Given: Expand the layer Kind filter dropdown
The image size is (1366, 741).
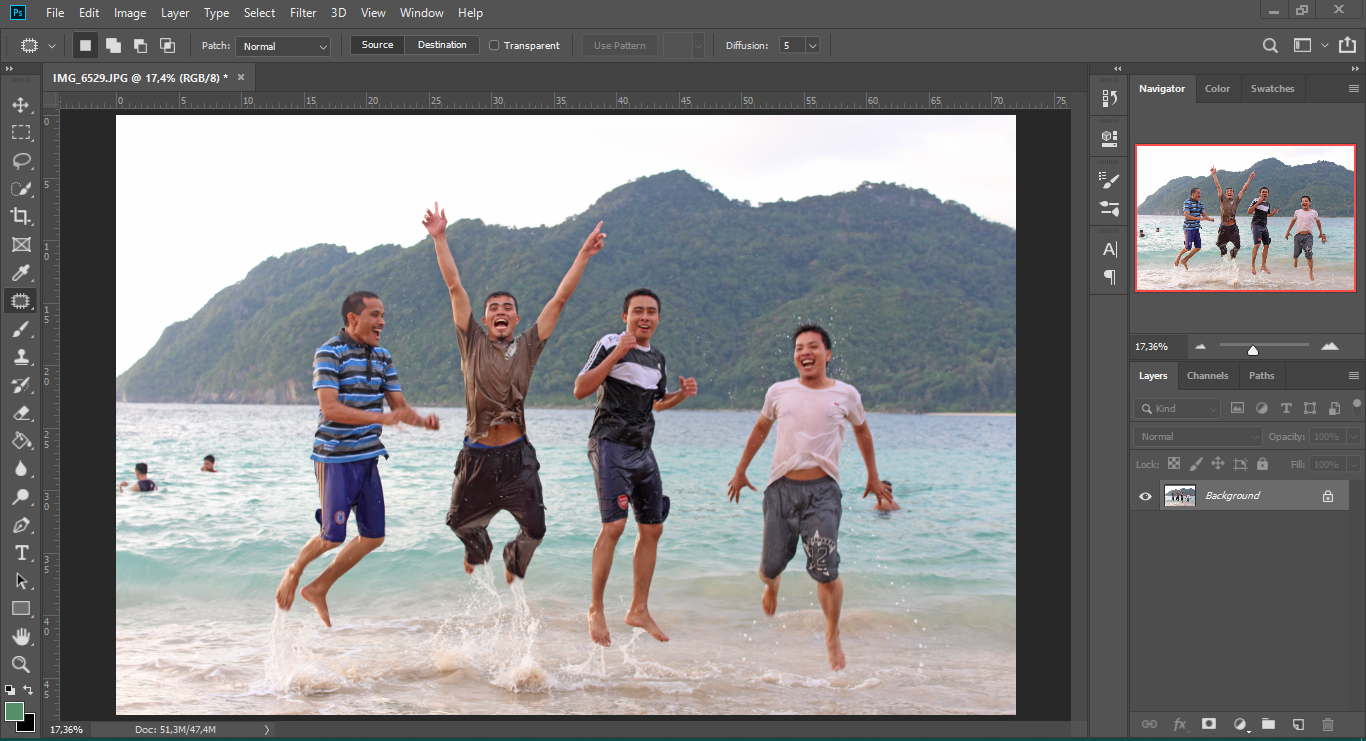Looking at the screenshot, I should tap(1177, 408).
